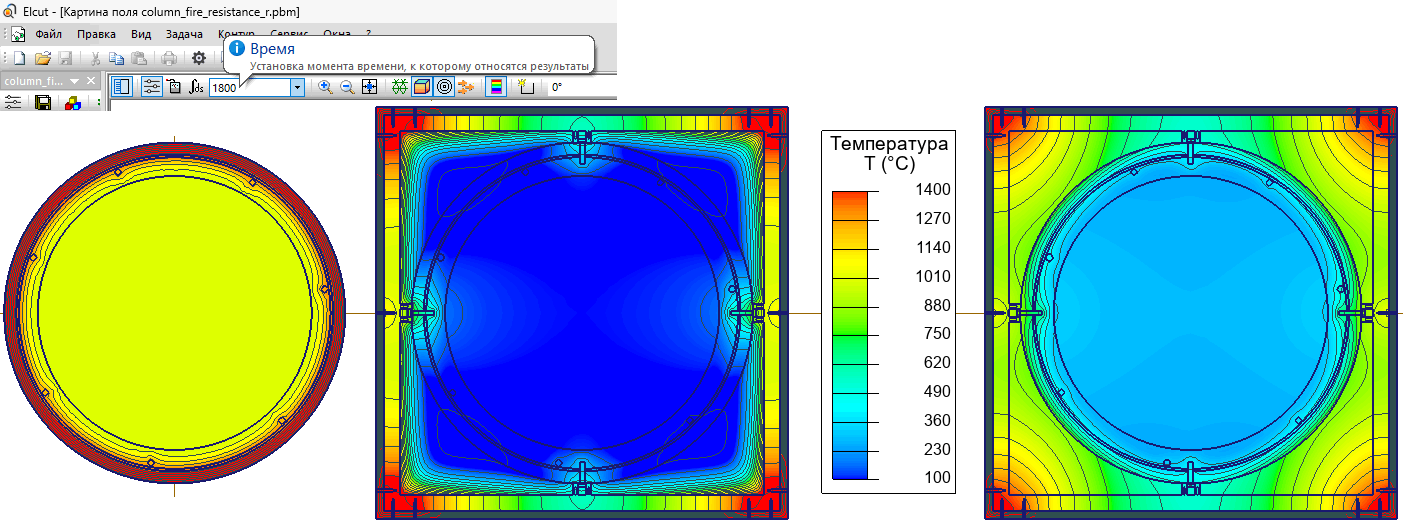This screenshot has width=1403, height=520.
Task: Expand the time value 1800 dropdown
Action: coord(297,88)
